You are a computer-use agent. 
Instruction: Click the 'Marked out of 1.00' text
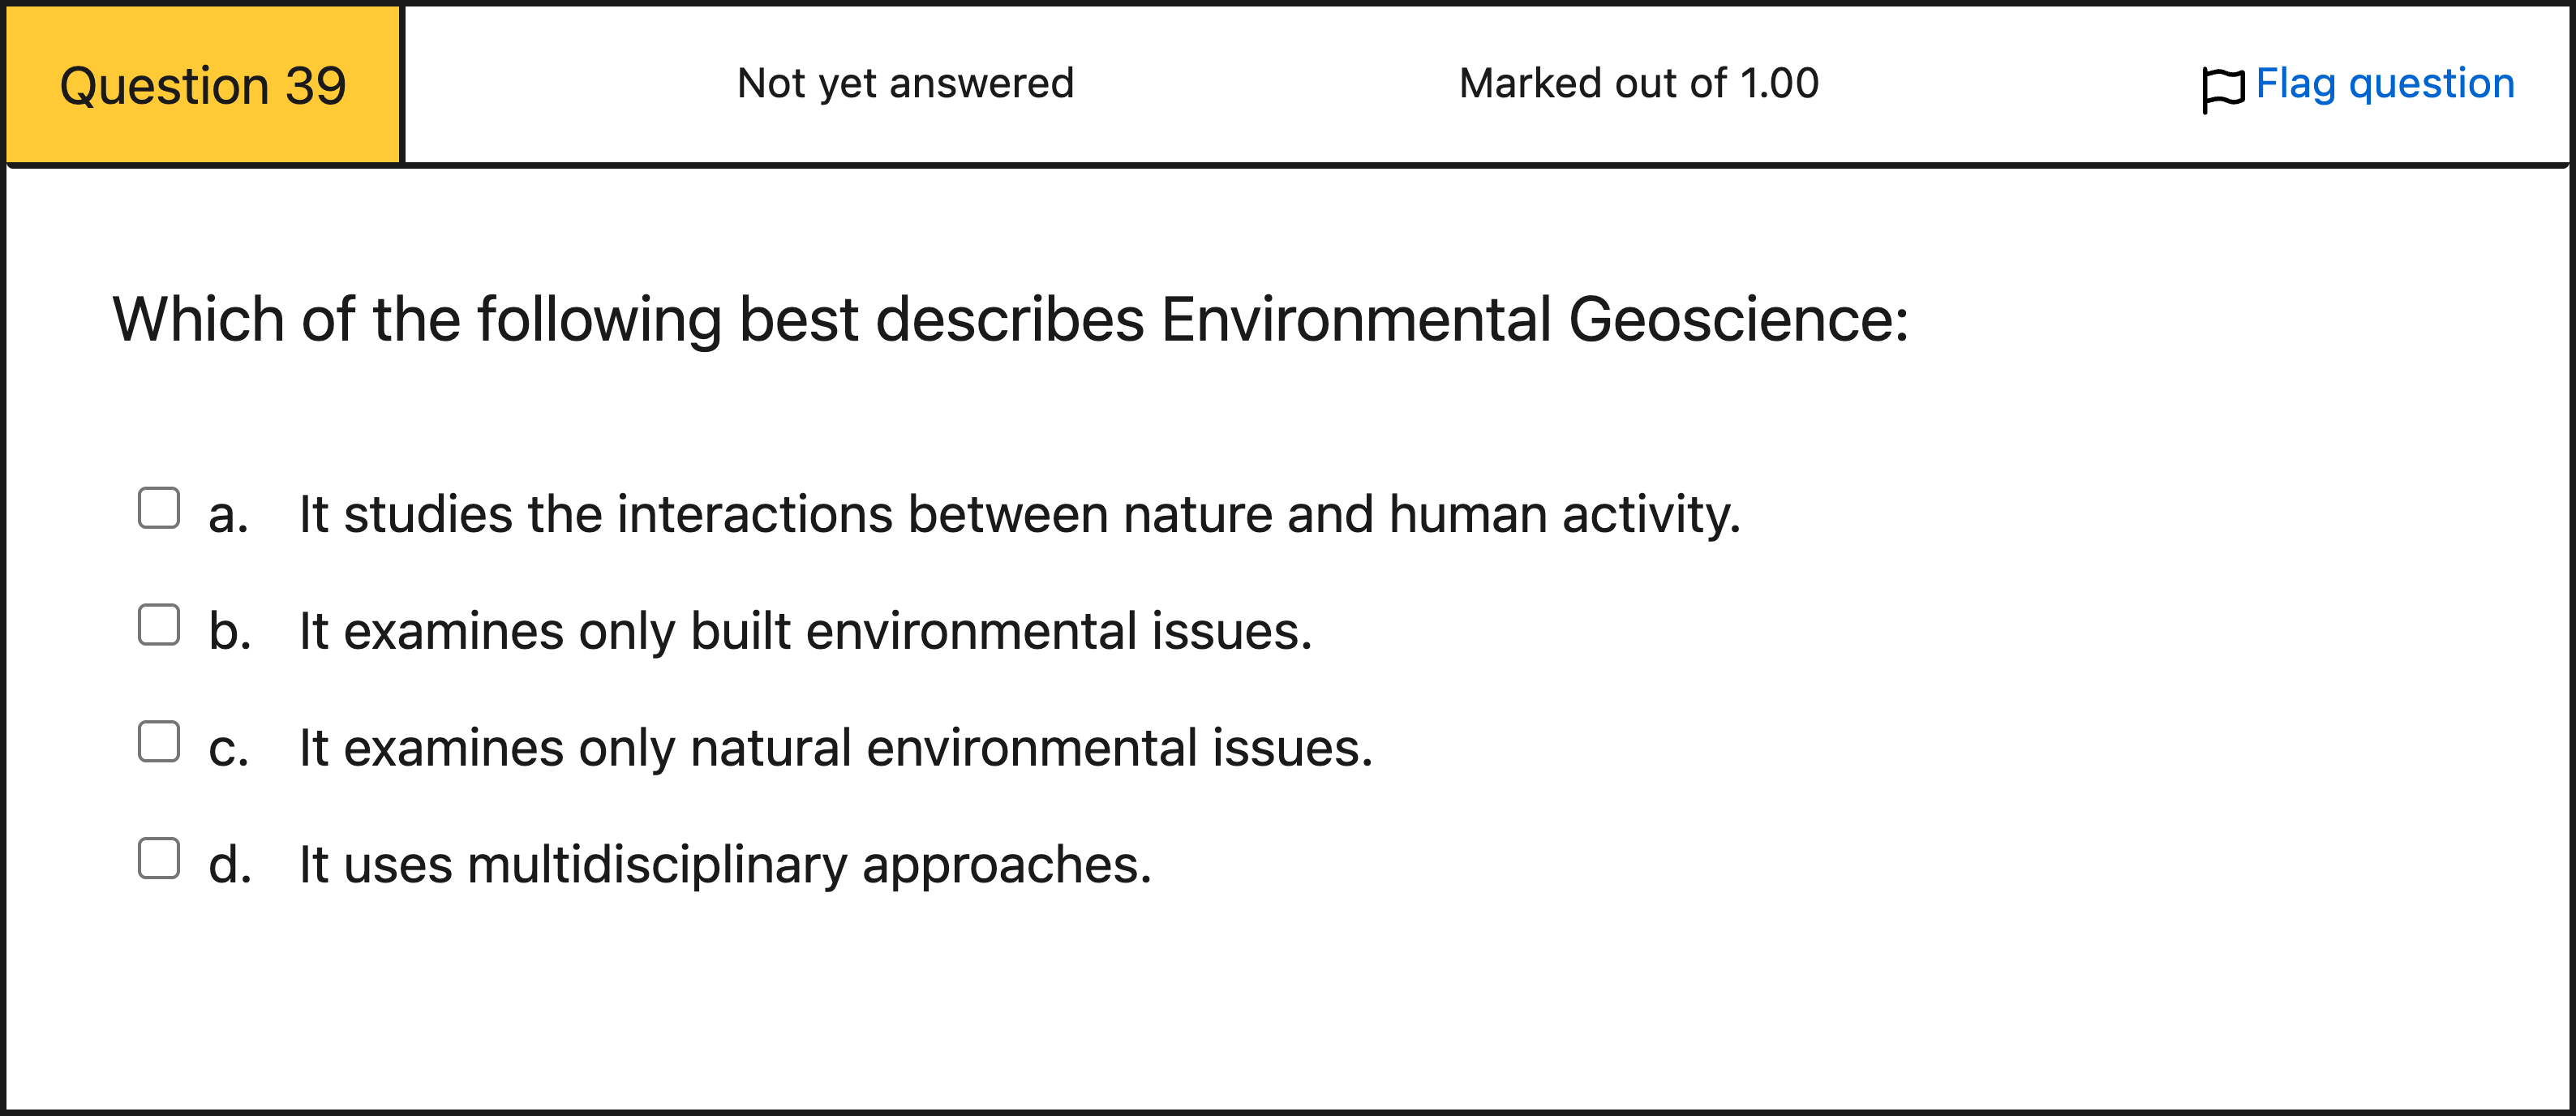[1638, 84]
